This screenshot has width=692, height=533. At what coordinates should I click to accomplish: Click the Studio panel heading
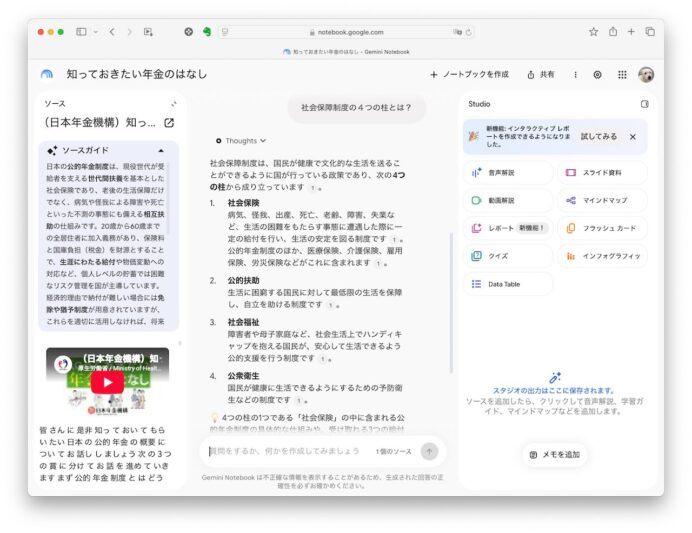479,104
